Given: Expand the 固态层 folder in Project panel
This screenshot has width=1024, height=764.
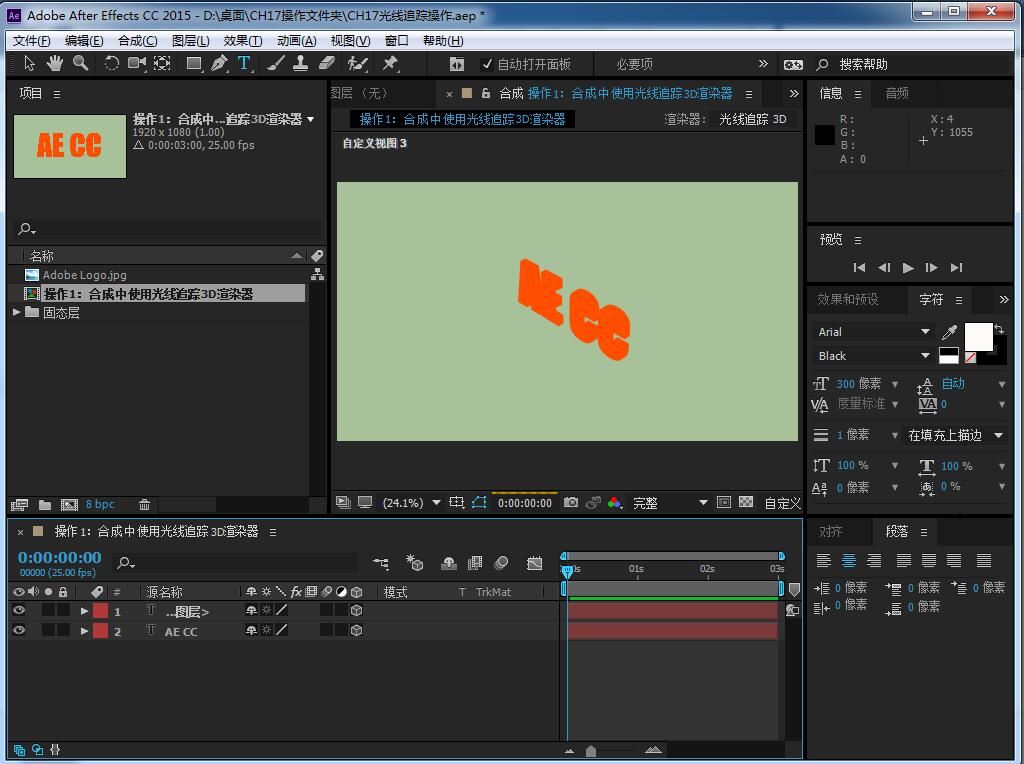Looking at the screenshot, I should coord(17,313).
